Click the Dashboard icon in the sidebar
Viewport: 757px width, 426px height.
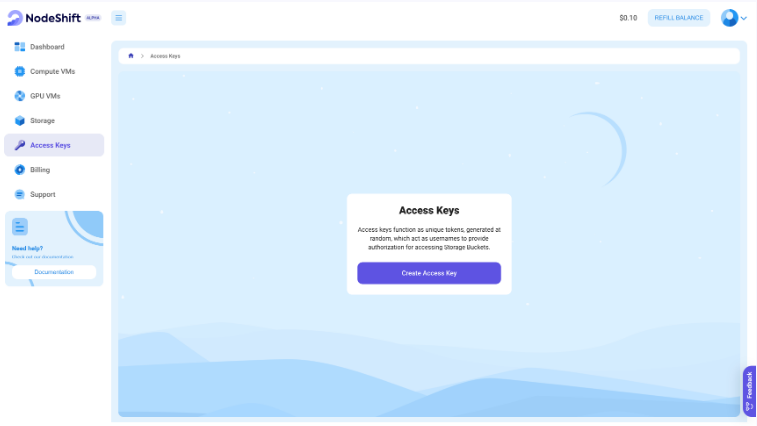pyautogui.click(x=20, y=47)
